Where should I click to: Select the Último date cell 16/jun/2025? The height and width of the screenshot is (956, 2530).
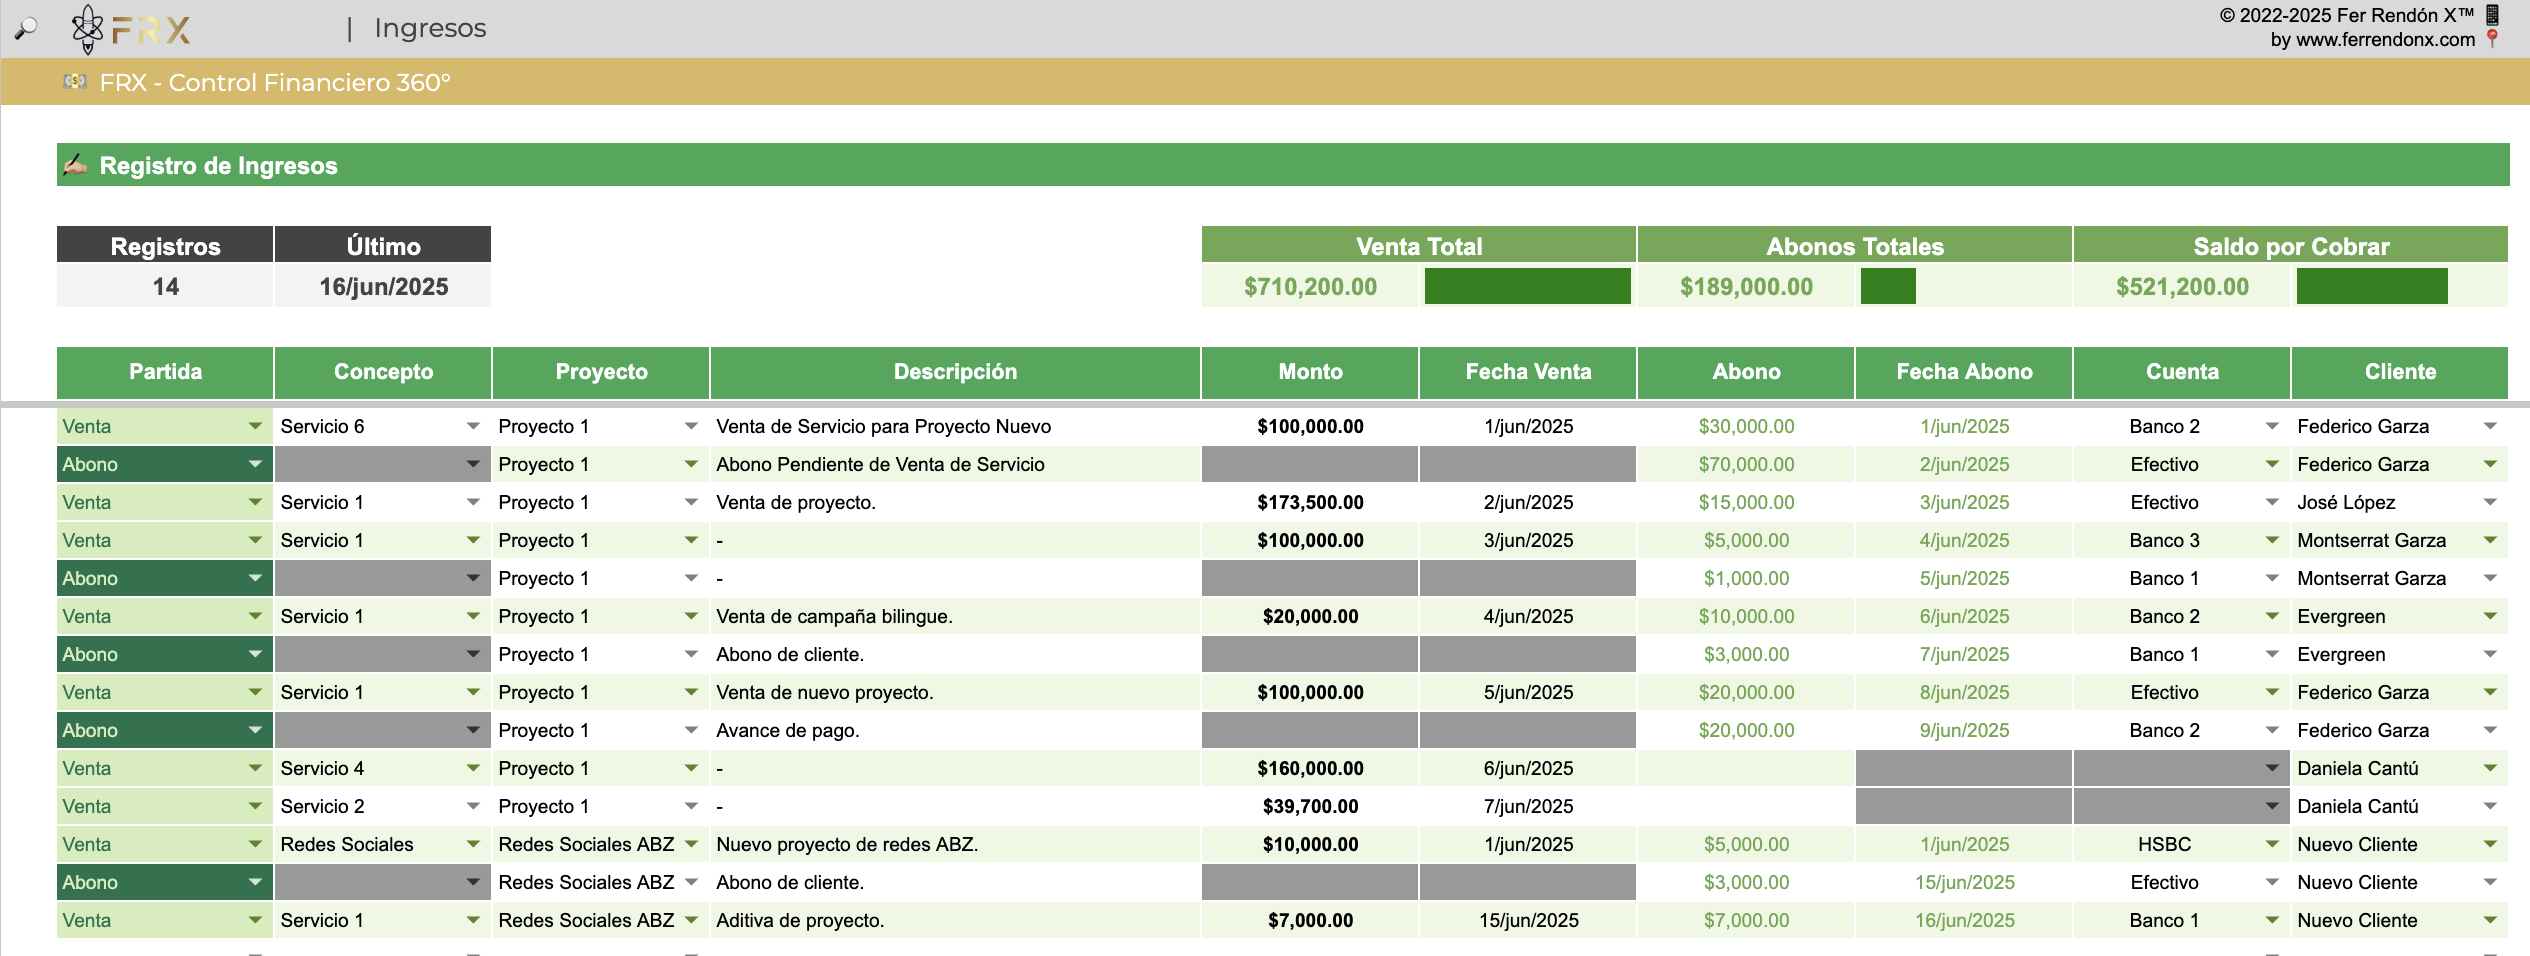pos(383,286)
